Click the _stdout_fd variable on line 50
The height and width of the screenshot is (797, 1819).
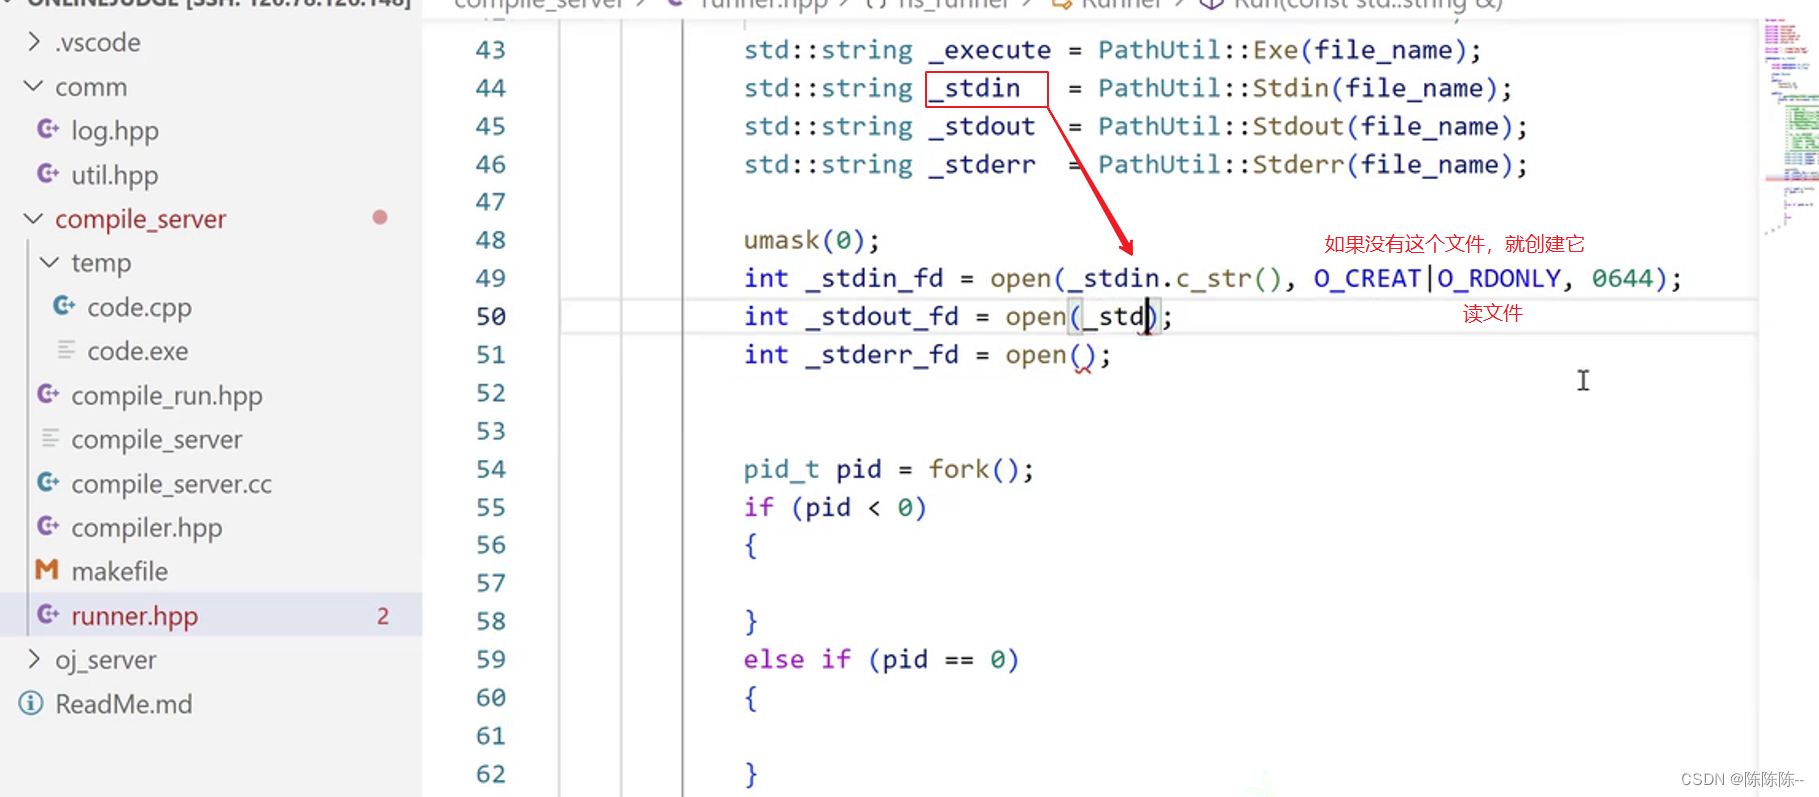[882, 317]
